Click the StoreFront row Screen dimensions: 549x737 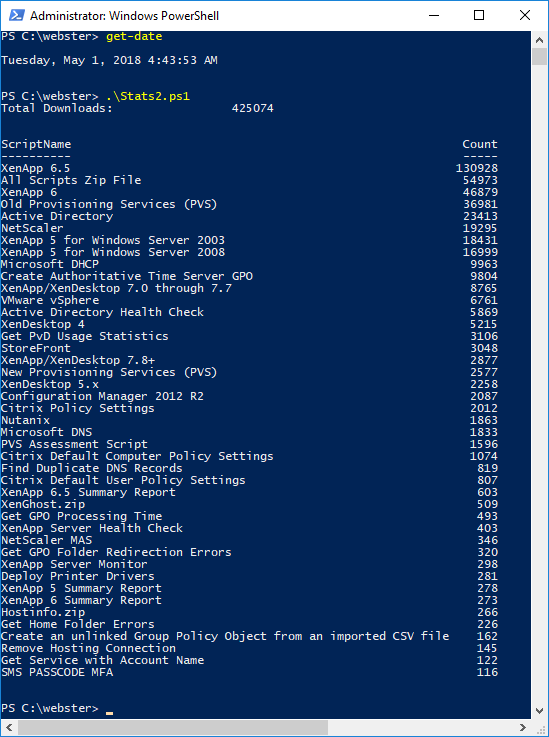pyautogui.click(x=249, y=348)
